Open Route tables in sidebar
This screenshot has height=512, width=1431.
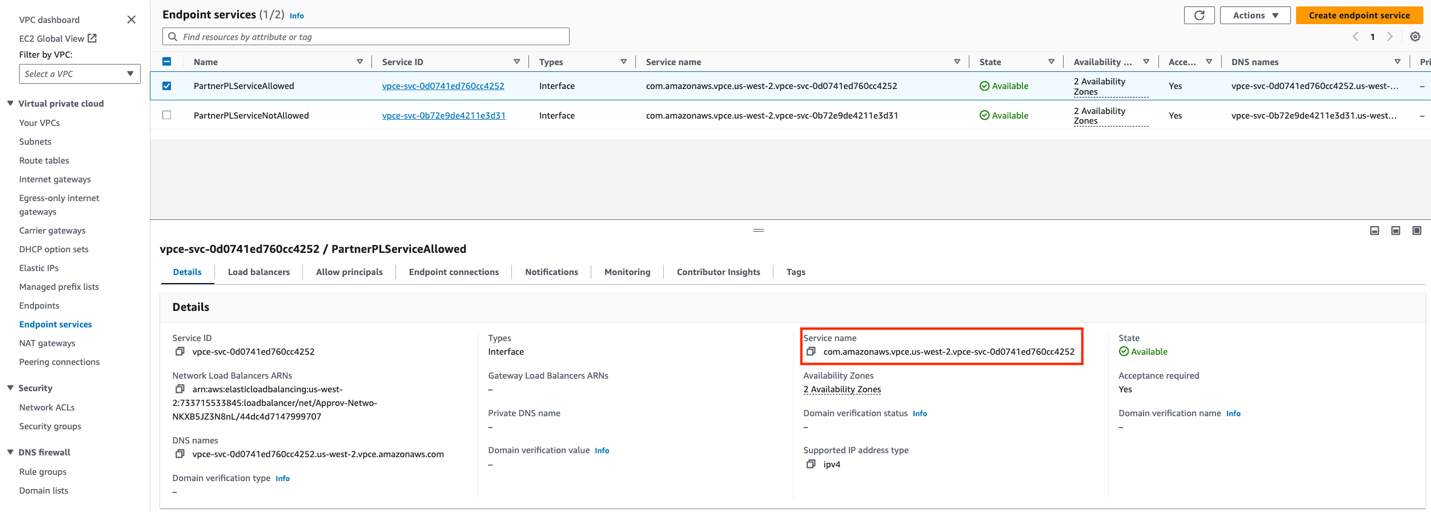(x=44, y=161)
